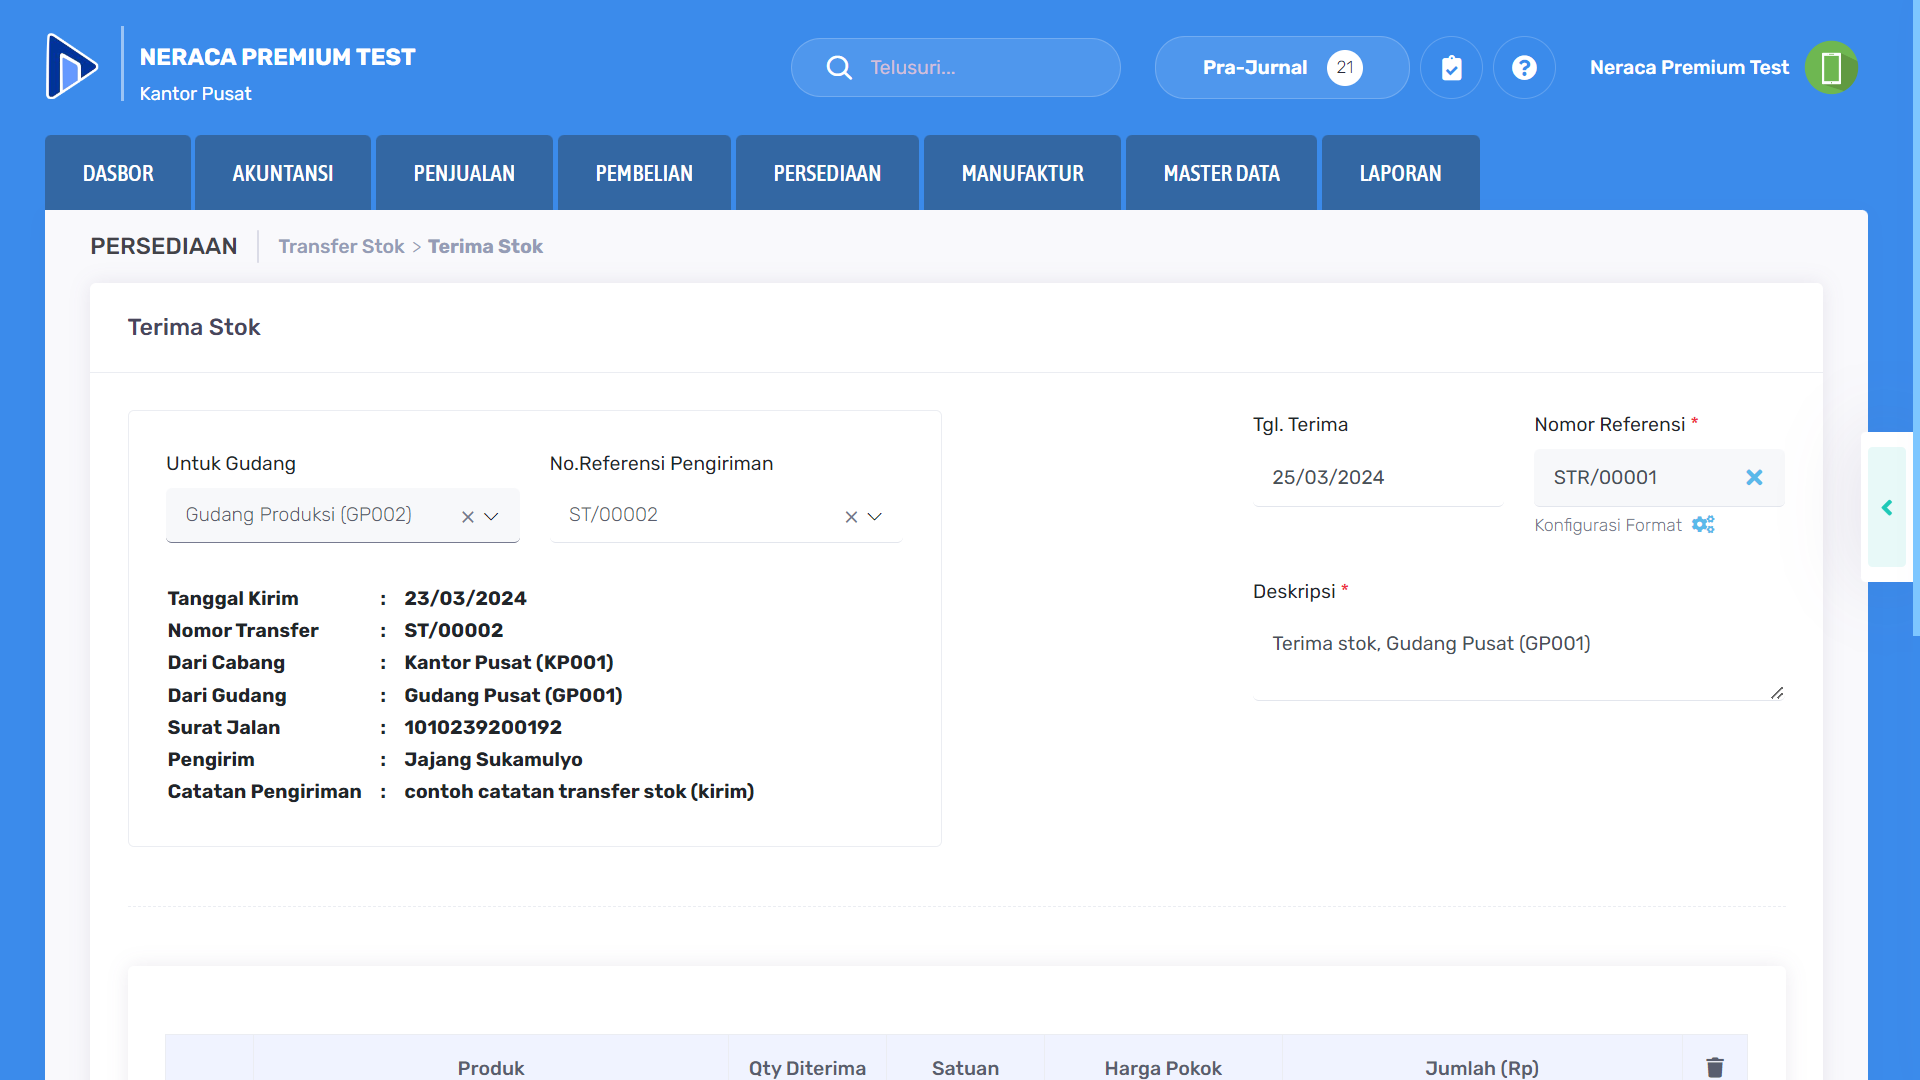Click the Tgl. Terima date field
Screen dimensions: 1920x1080
1378,478
